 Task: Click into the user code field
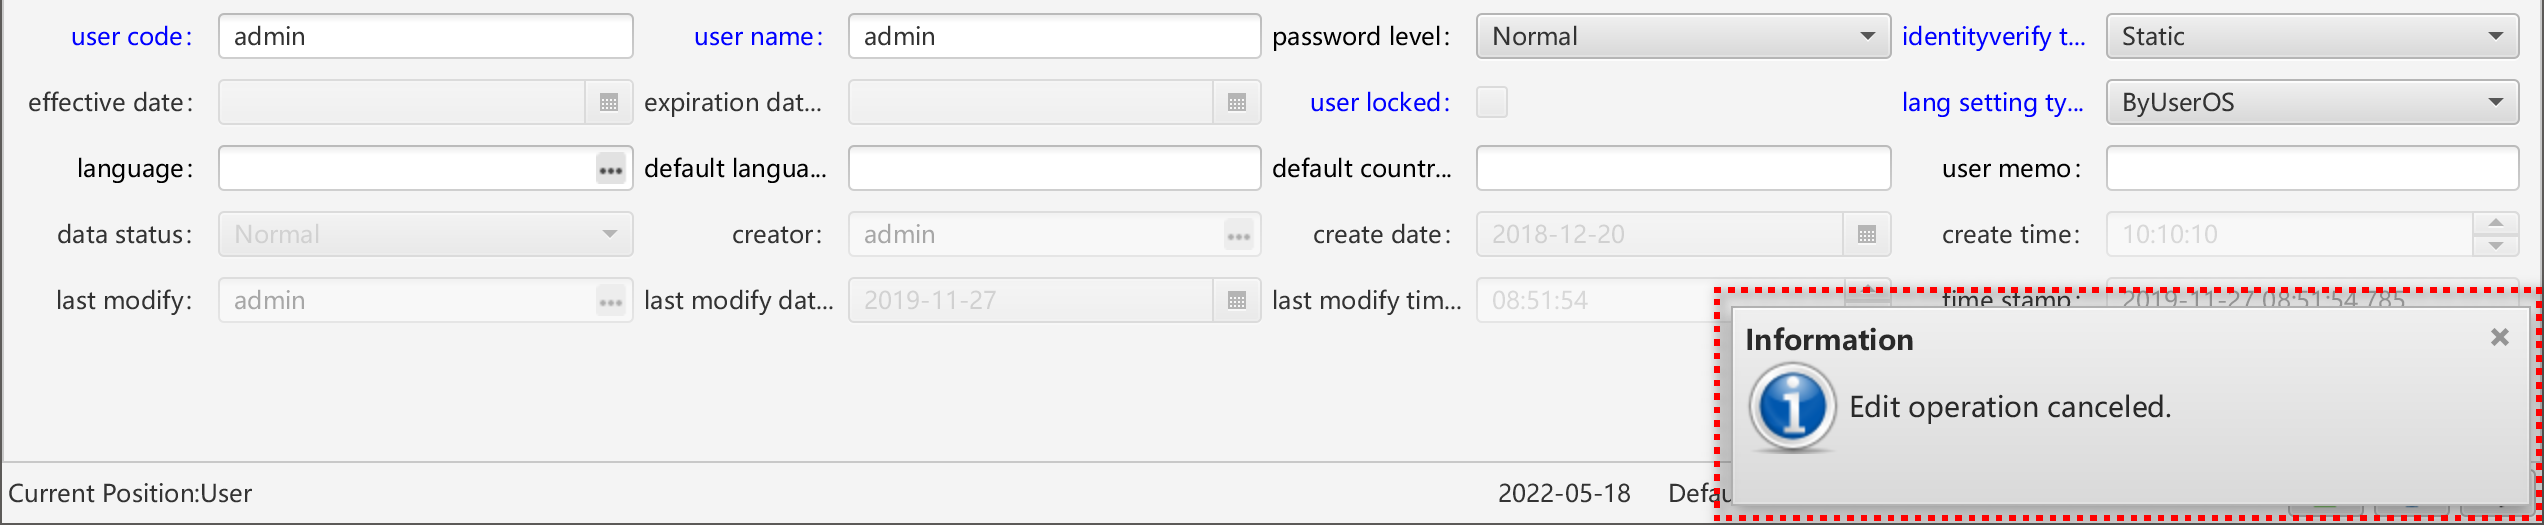tap(426, 36)
